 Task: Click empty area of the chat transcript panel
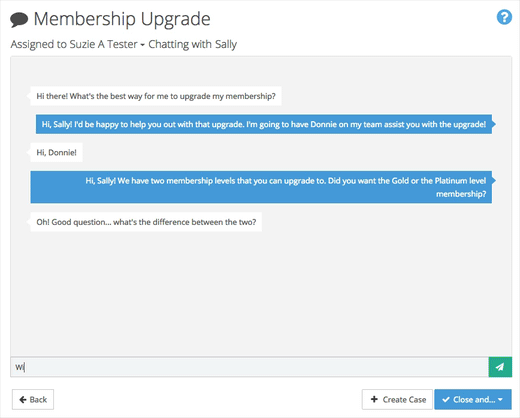coord(261,293)
